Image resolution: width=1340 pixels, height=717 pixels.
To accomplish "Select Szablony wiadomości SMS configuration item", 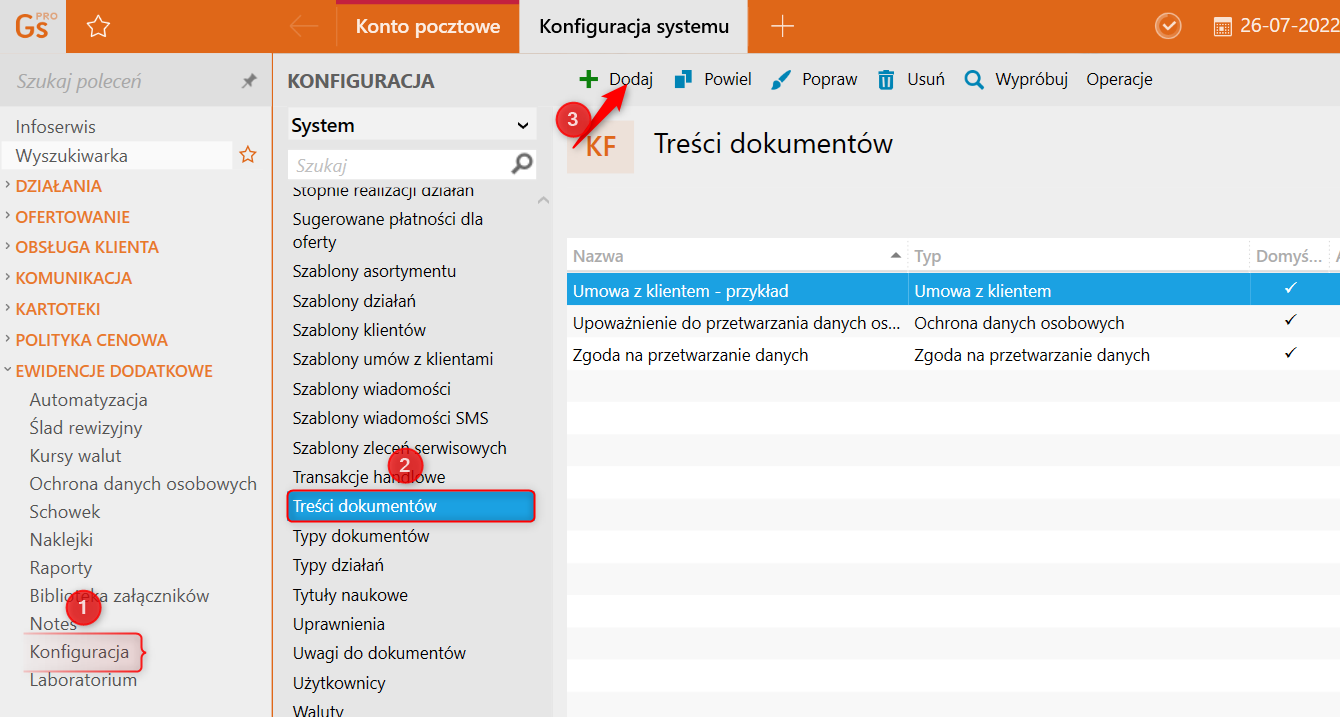I will (390, 418).
